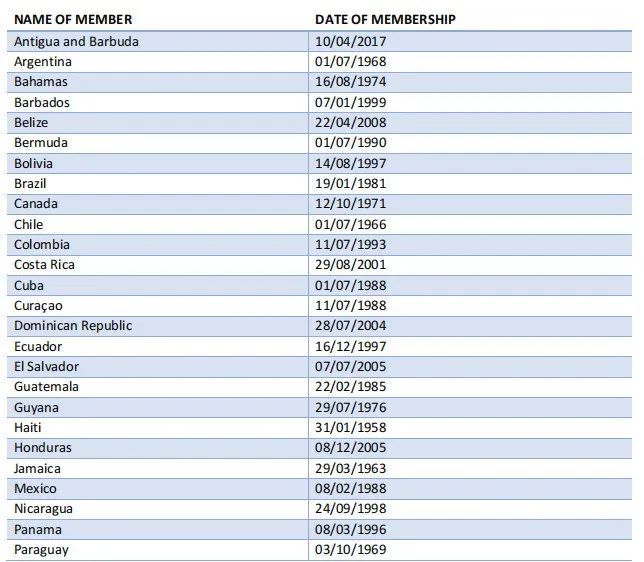The image size is (644, 562).
Task: Click the Curaçao member cell
Action: pos(39,306)
